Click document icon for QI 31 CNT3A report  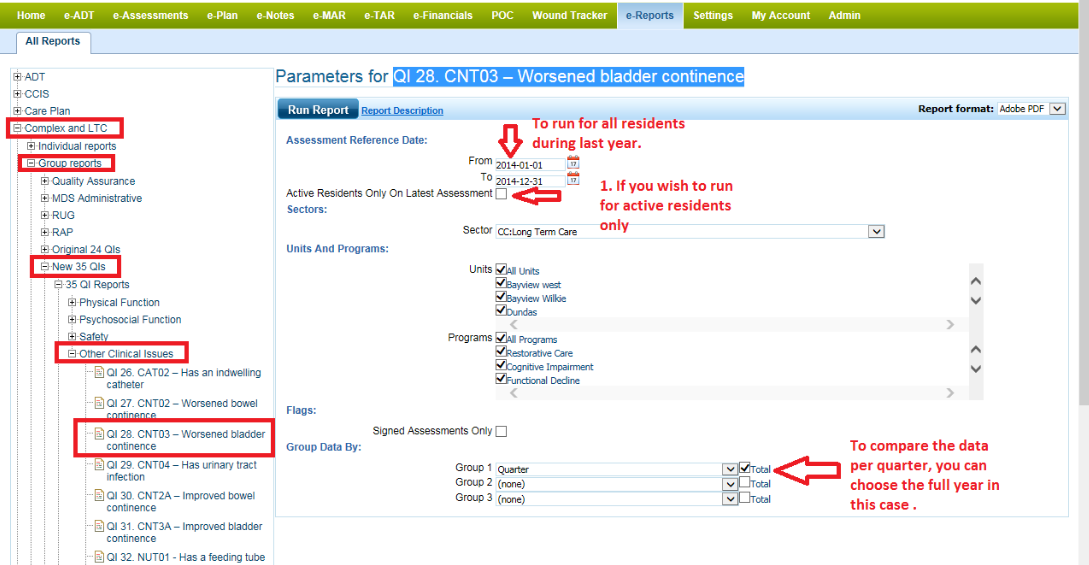(99, 527)
